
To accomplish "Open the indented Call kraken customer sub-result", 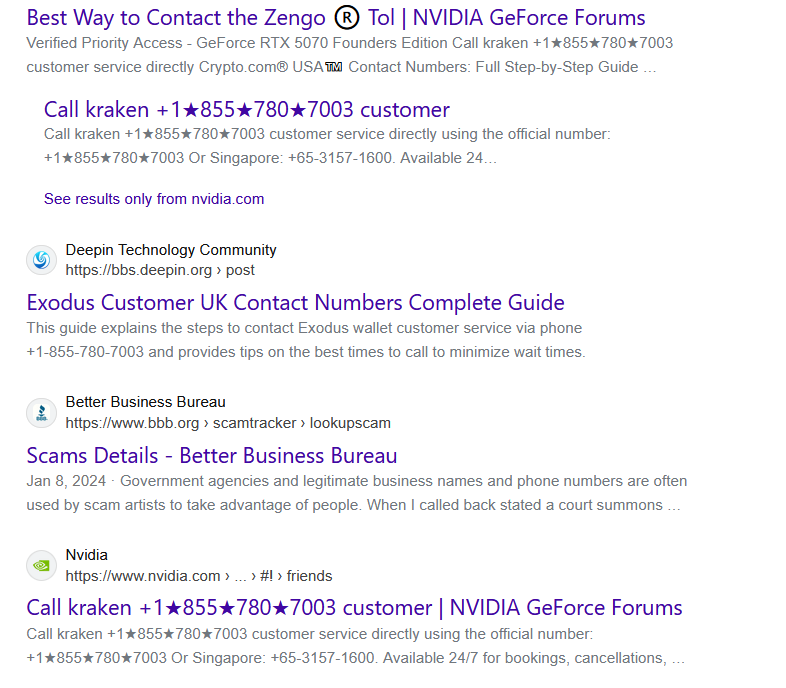I will 246,110.
